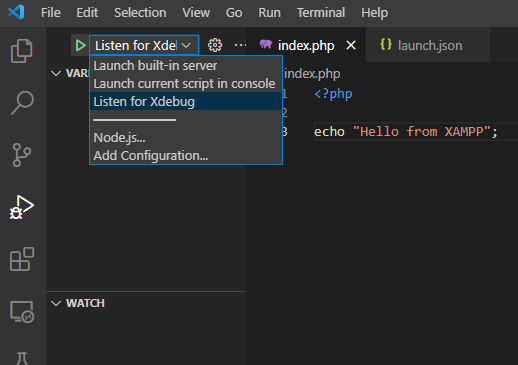The height and width of the screenshot is (365, 518).
Task: Open launch.json via the gear icon
Action: [215, 45]
